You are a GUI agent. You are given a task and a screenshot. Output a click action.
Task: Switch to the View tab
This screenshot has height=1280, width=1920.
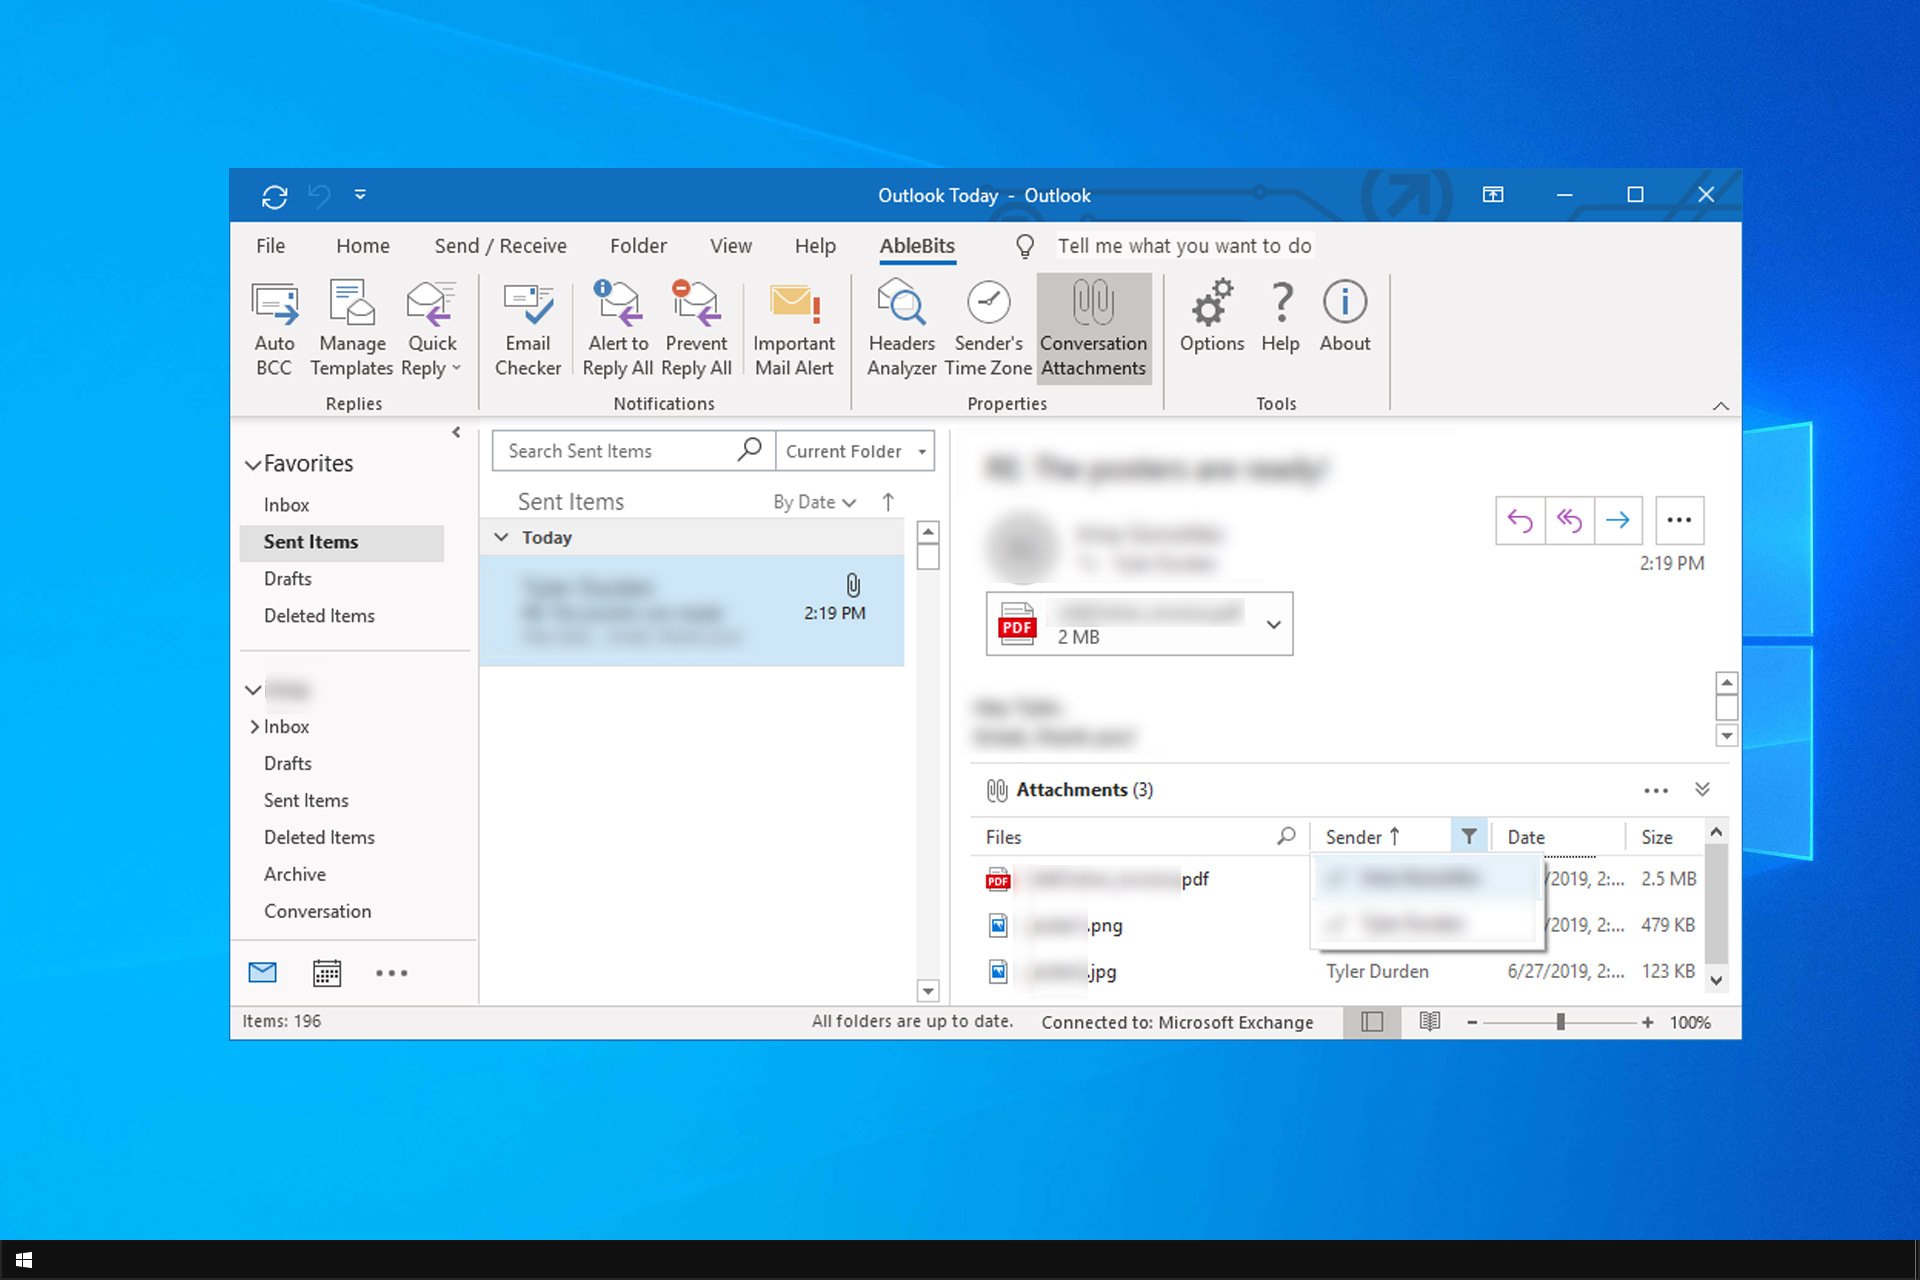[x=731, y=246]
